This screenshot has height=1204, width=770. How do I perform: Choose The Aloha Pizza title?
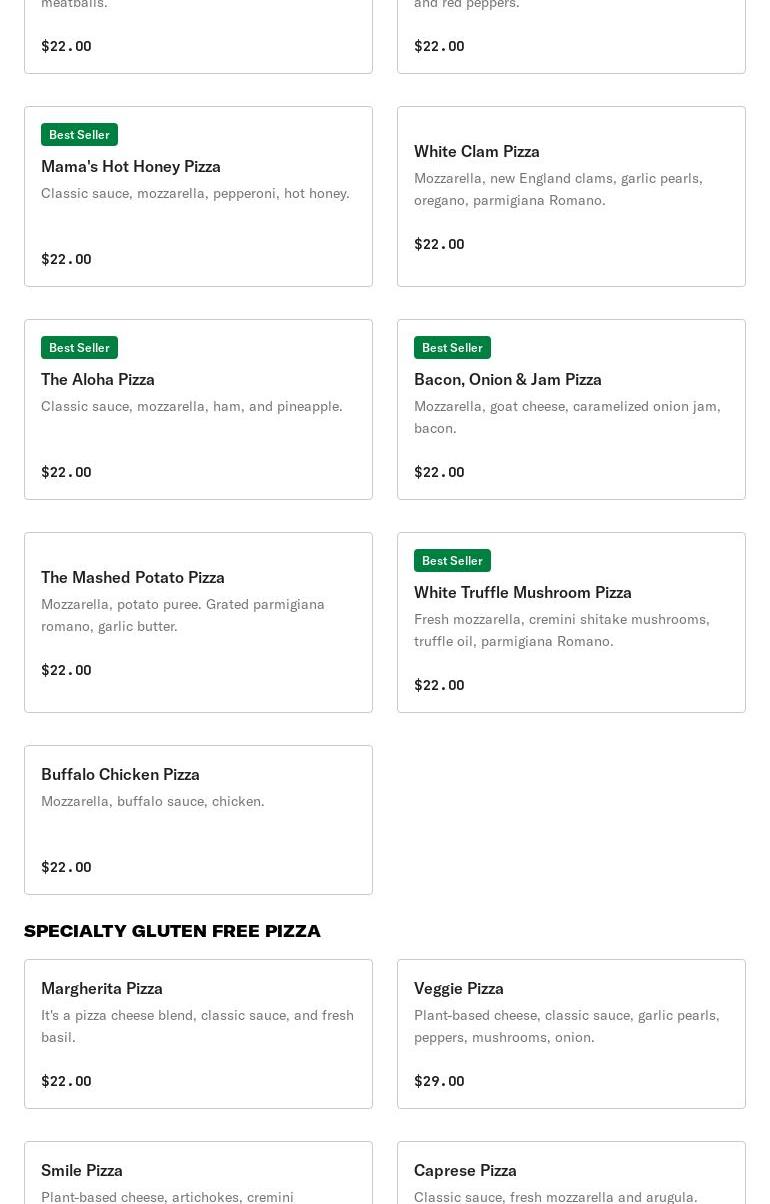click(x=98, y=379)
